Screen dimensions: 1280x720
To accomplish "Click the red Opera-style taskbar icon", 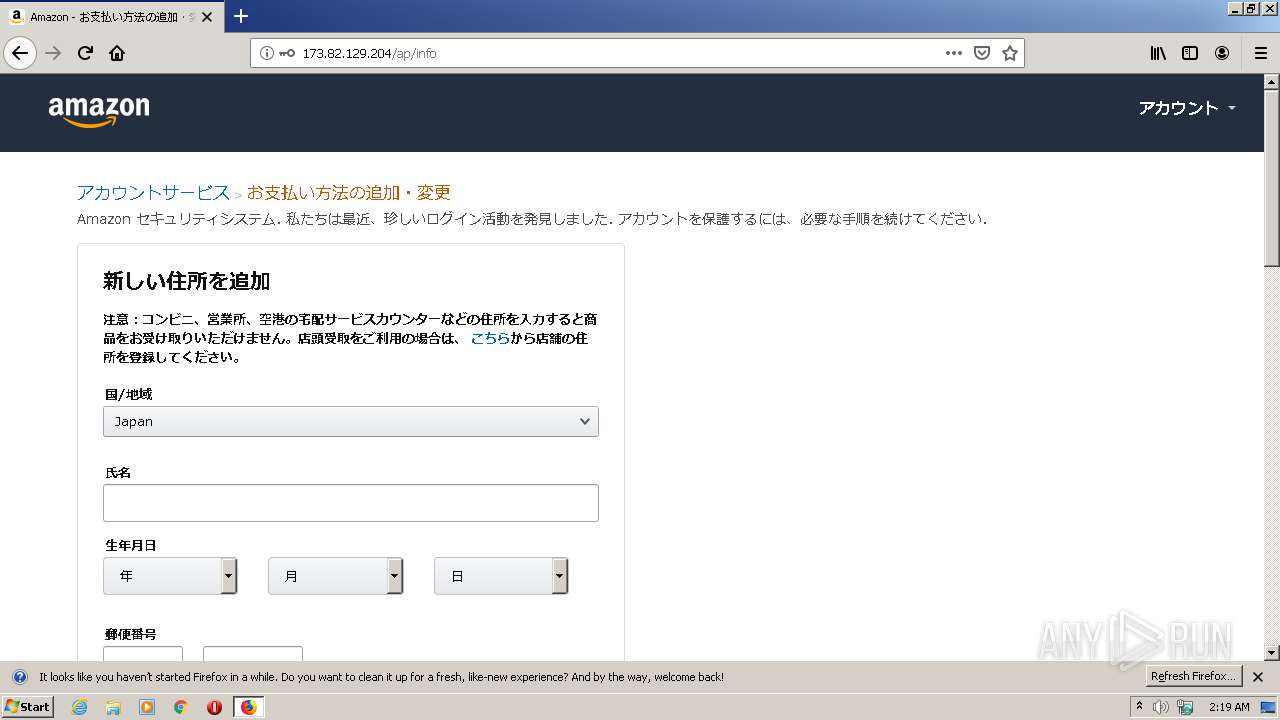I will click(214, 707).
